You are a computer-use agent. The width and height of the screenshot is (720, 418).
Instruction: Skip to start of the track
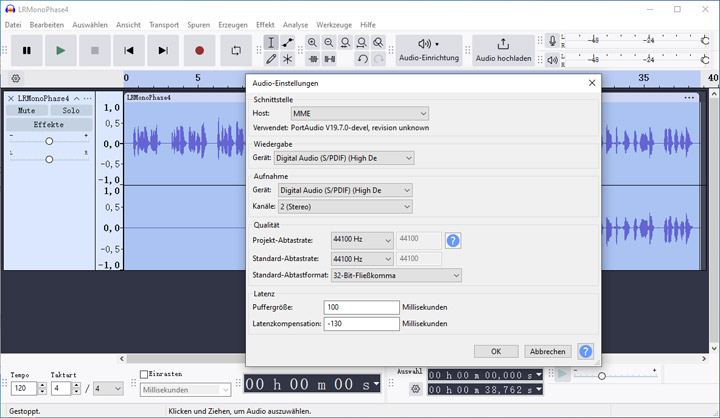coord(129,50)
